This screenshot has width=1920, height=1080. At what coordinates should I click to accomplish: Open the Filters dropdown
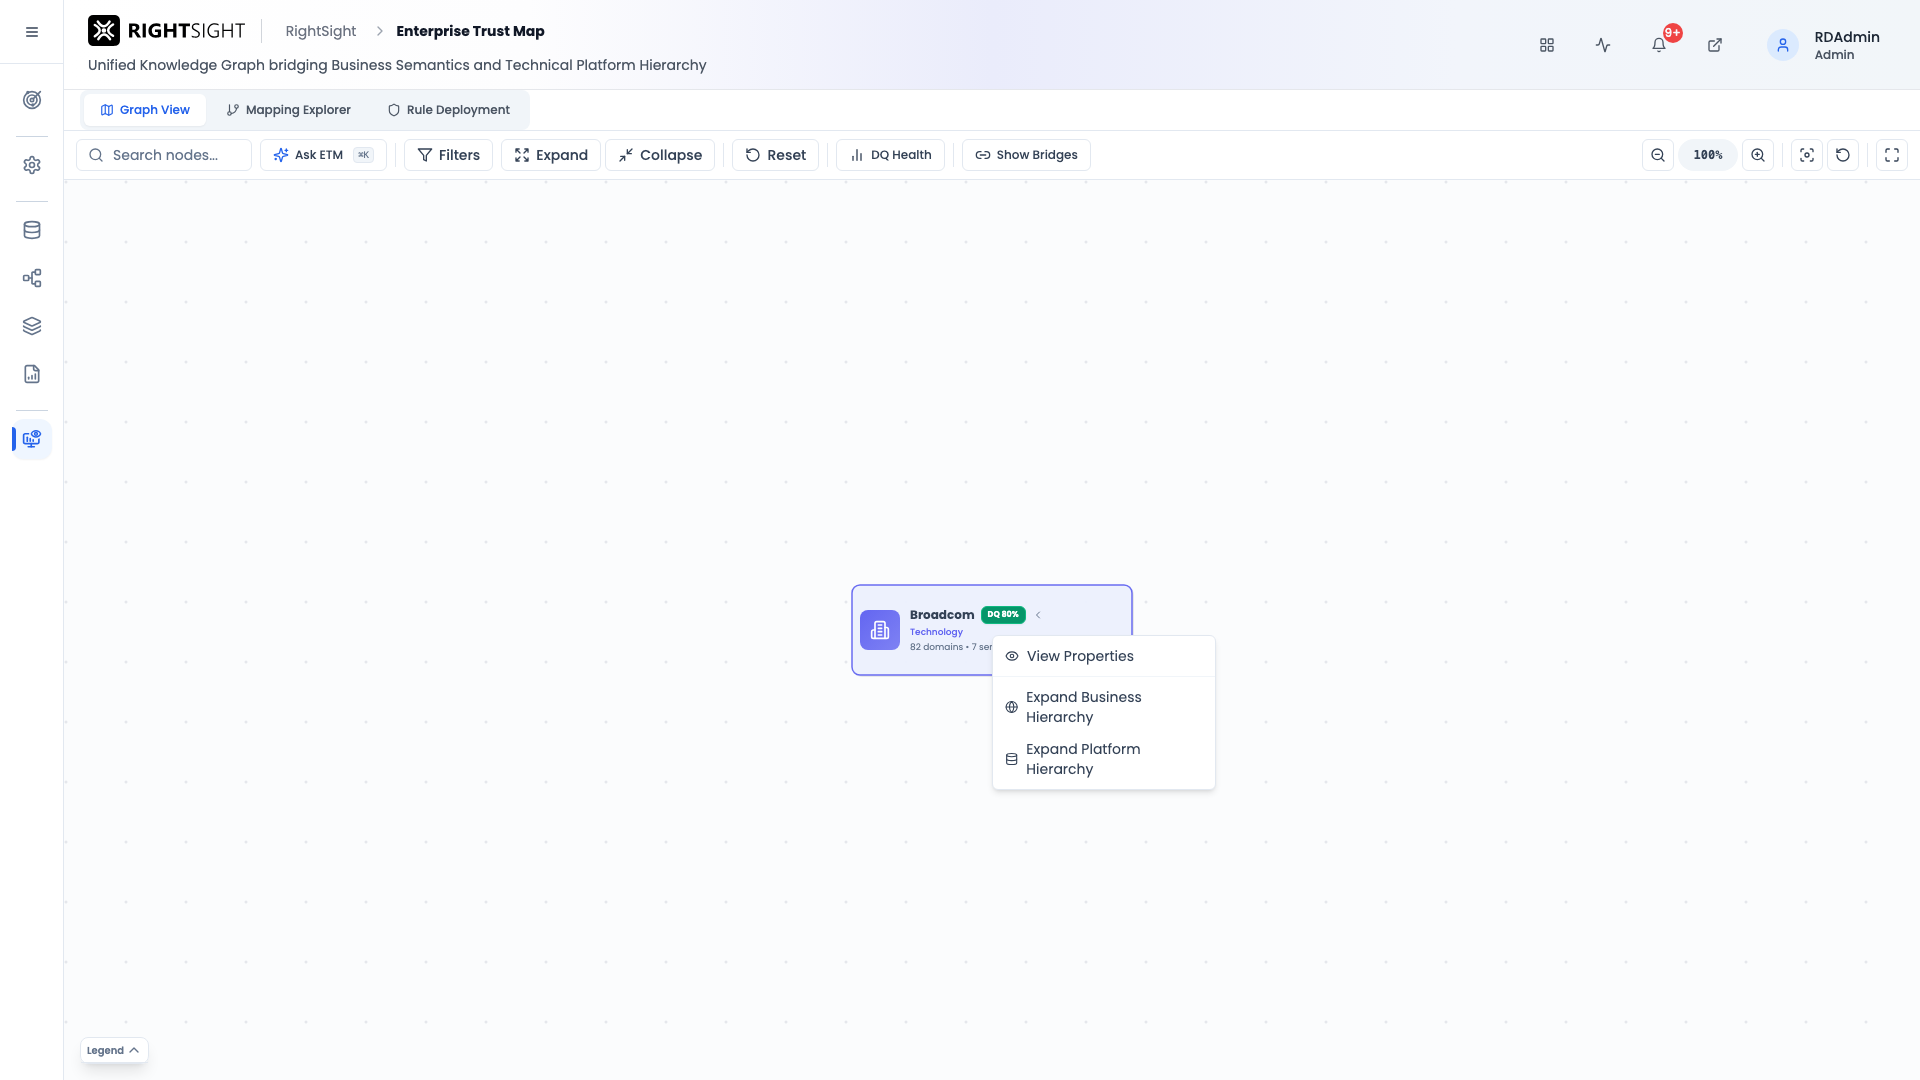click(x=448, y=155)
